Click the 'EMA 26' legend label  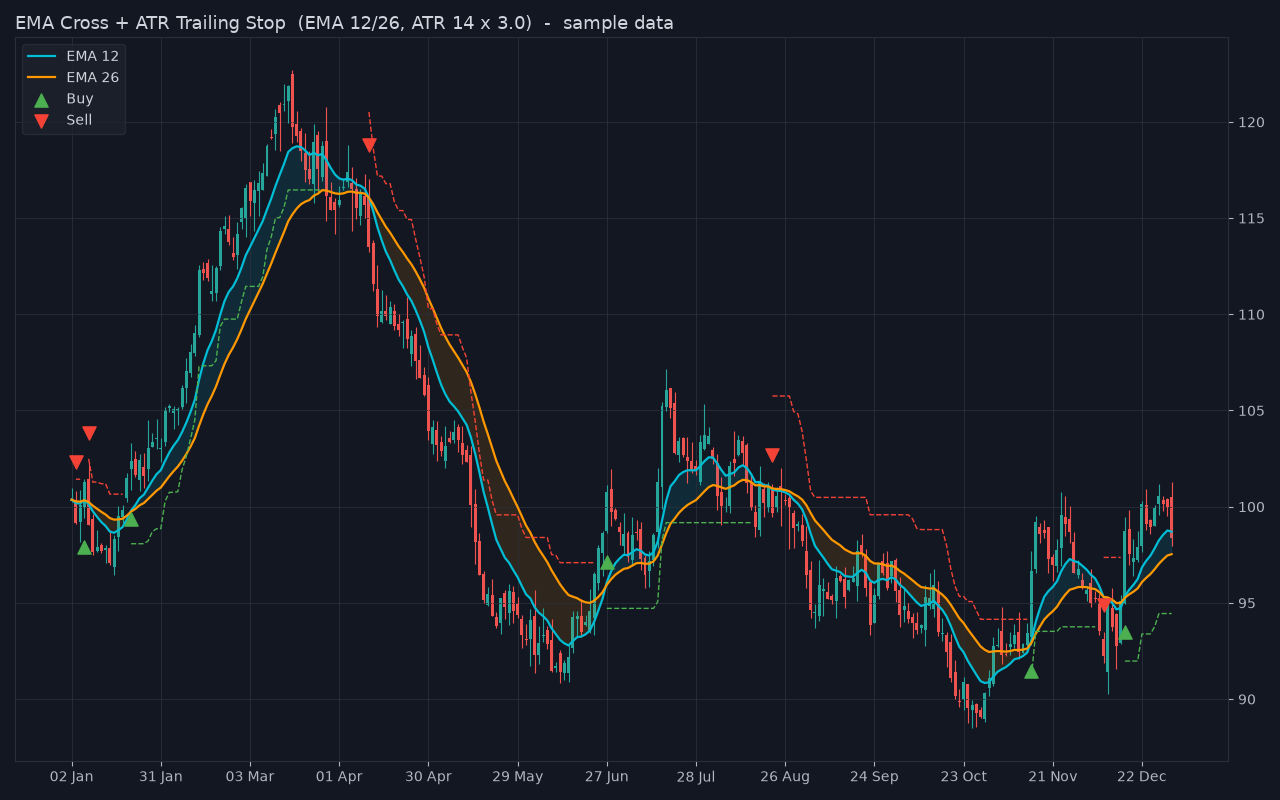click(x=92, y=78)
